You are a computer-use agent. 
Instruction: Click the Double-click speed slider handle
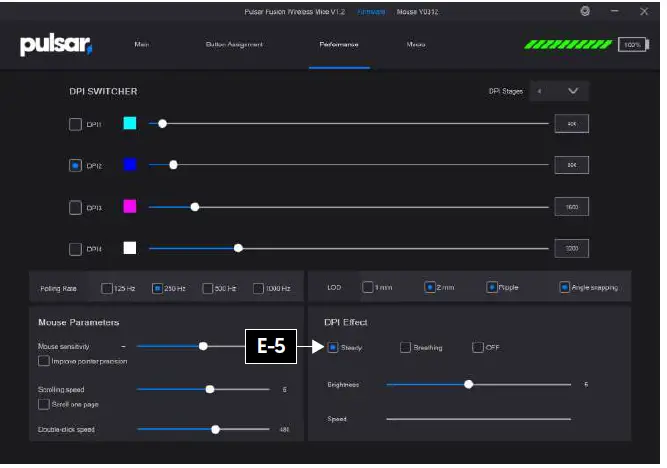click(x=216, y=429)
